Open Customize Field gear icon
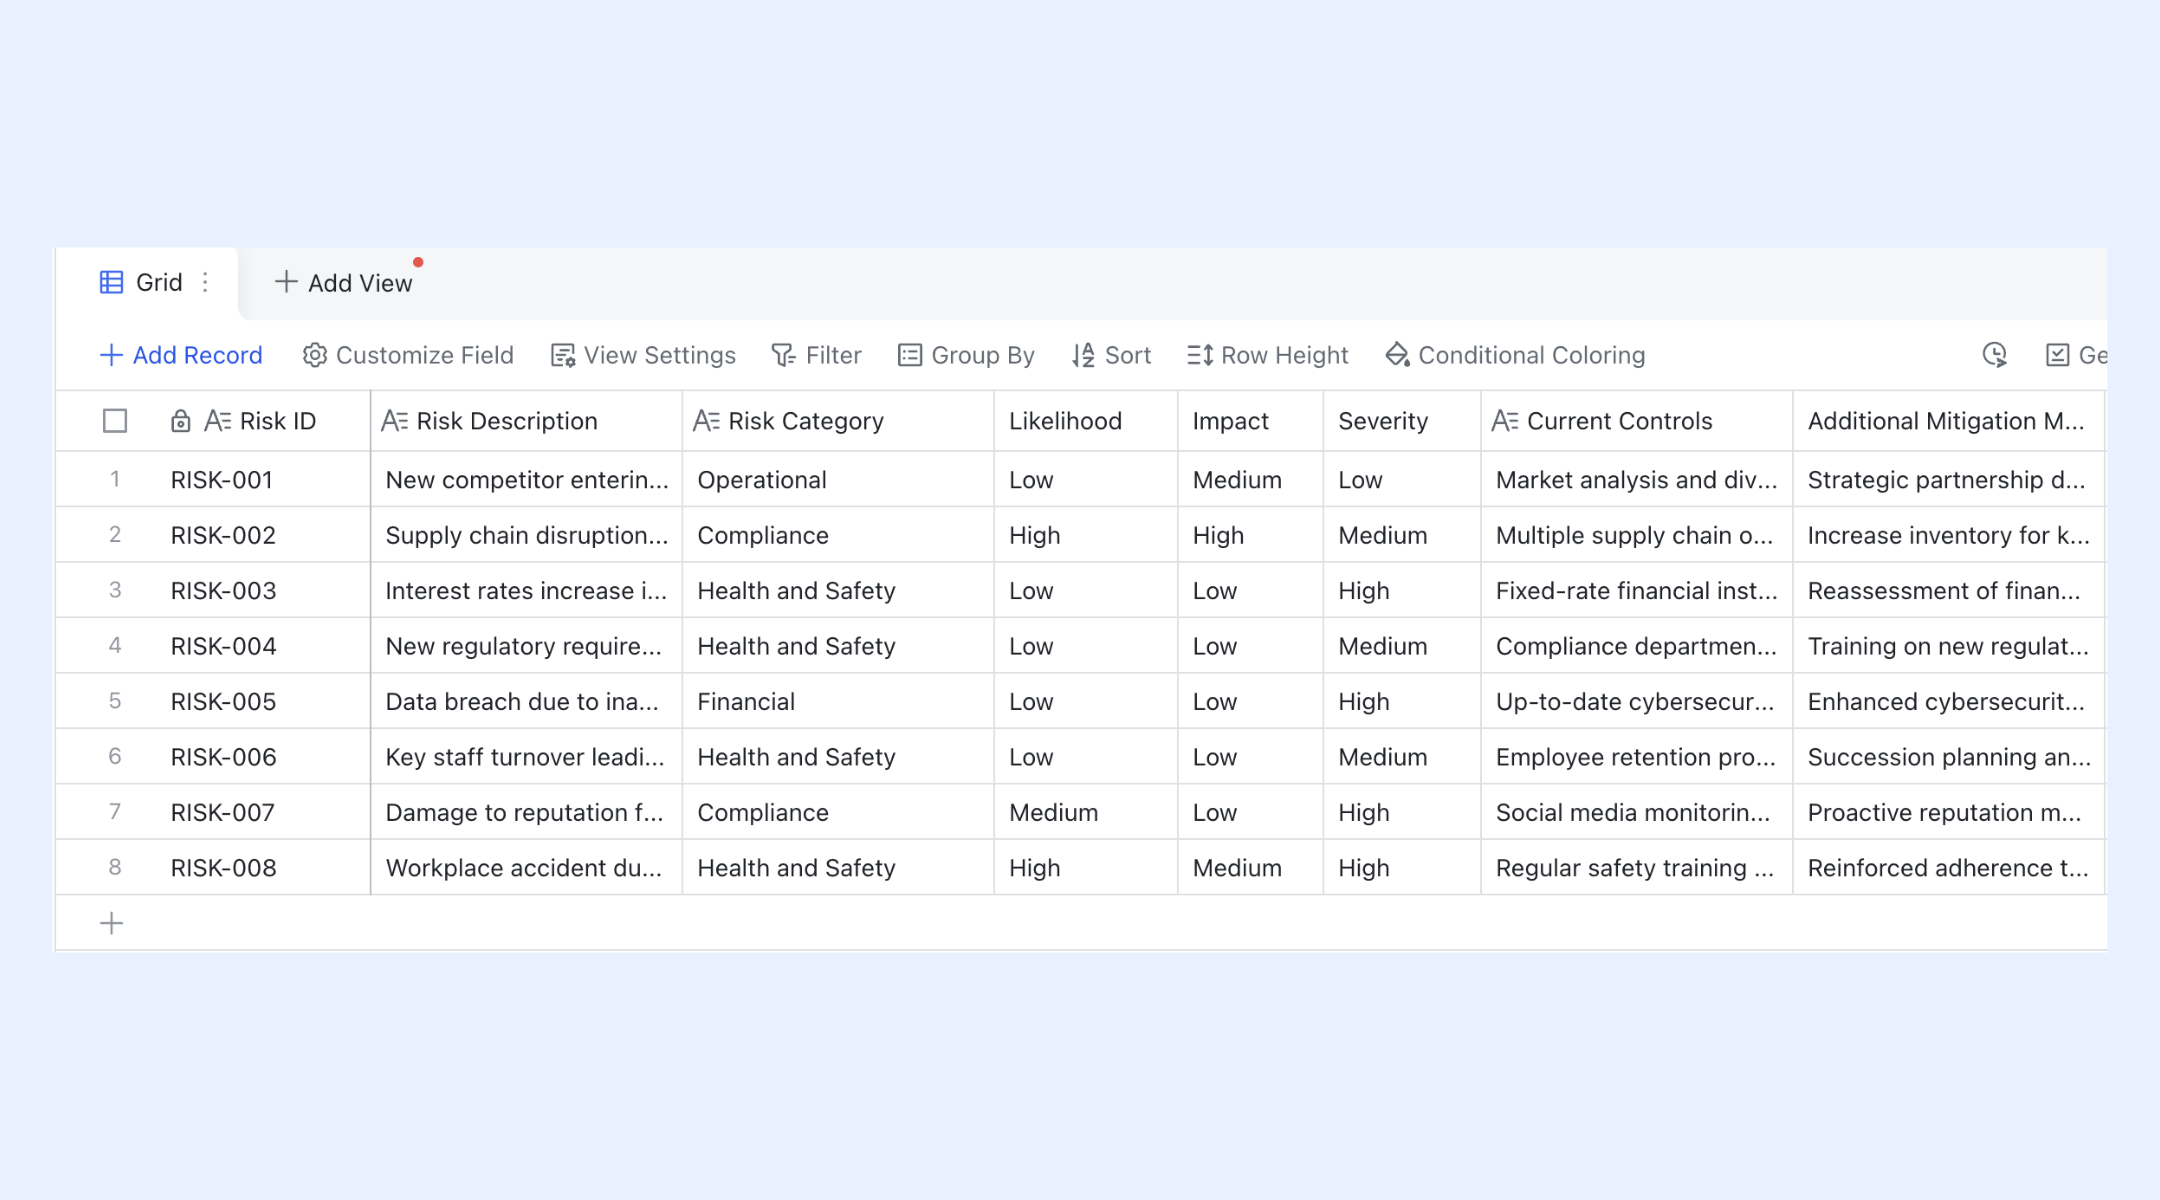The height and width of the screenshot is (1200, 2160). pos(314,355)
